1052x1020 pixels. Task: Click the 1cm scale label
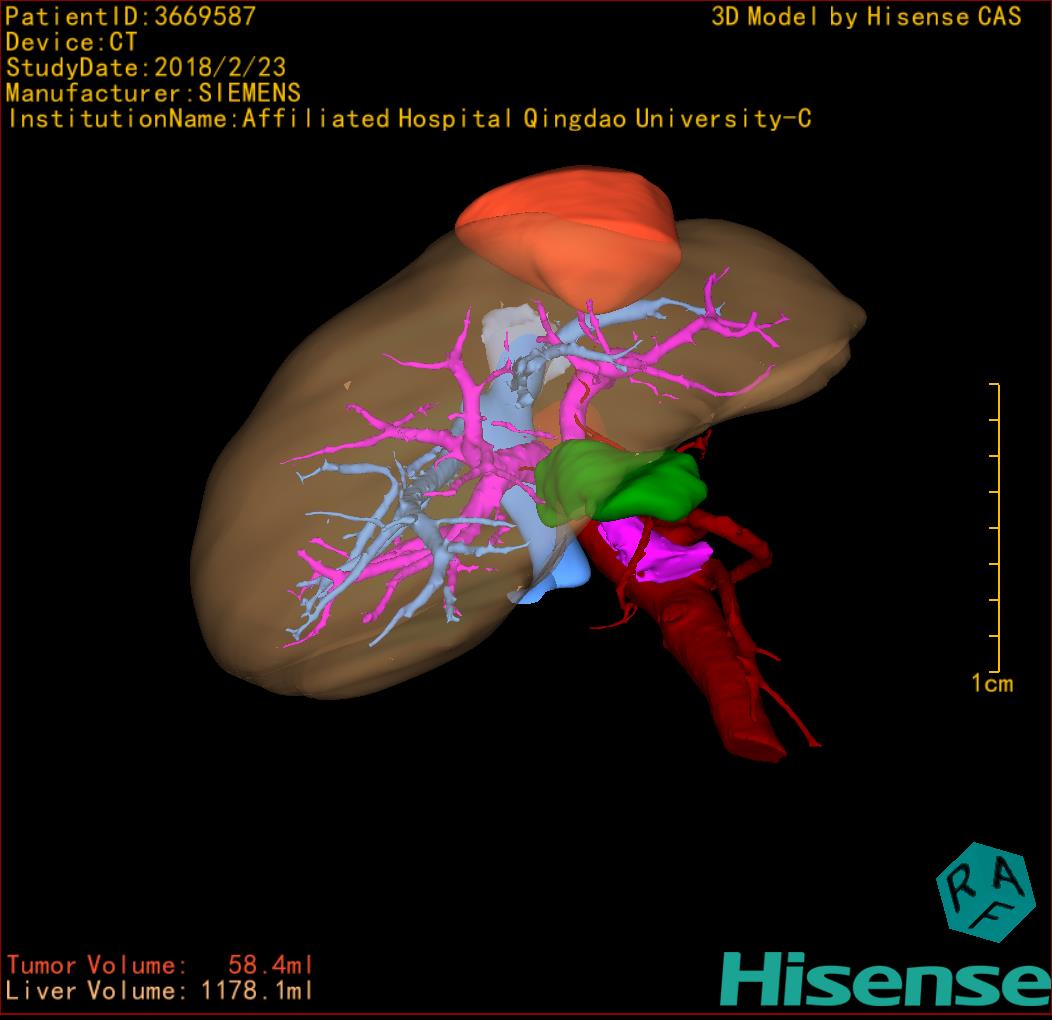[991, 684]
